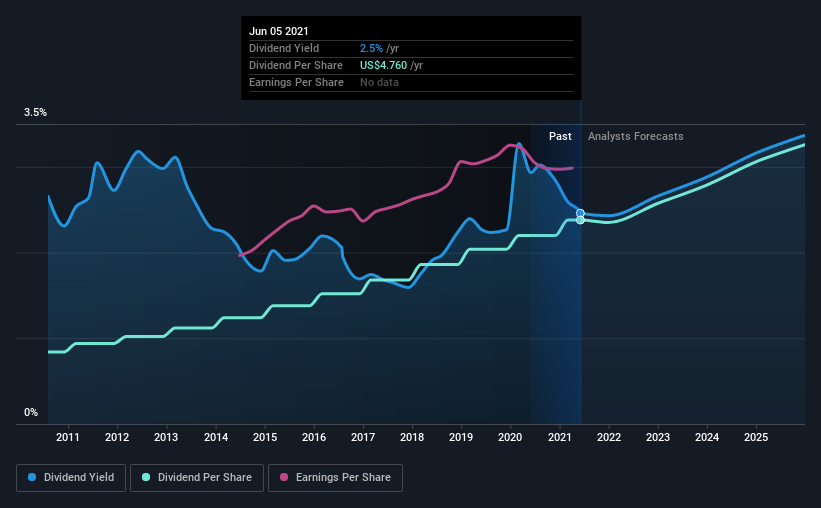The height and width of the screenshot is (508, 821).
Task: Click the 2017 x-axis label
Action: point(363,437)
